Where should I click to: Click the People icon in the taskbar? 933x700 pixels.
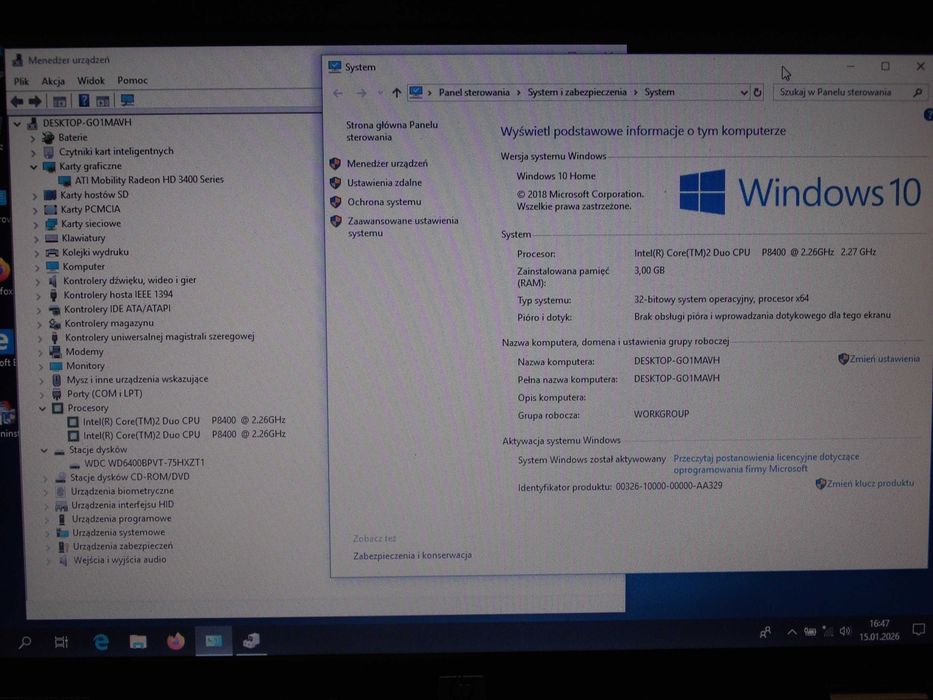click(x=765, y=632)
